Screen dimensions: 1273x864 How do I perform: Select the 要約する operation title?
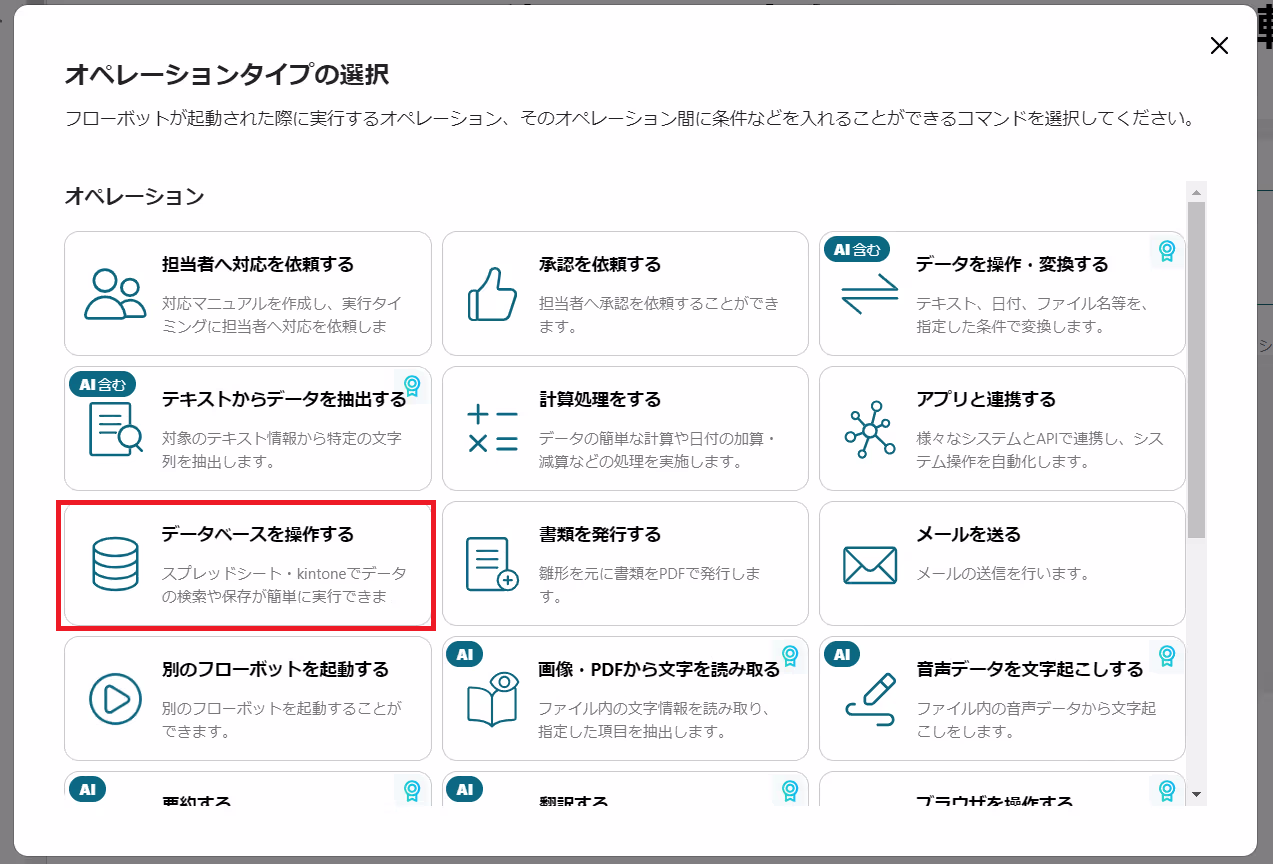click(x=197, y=801)
